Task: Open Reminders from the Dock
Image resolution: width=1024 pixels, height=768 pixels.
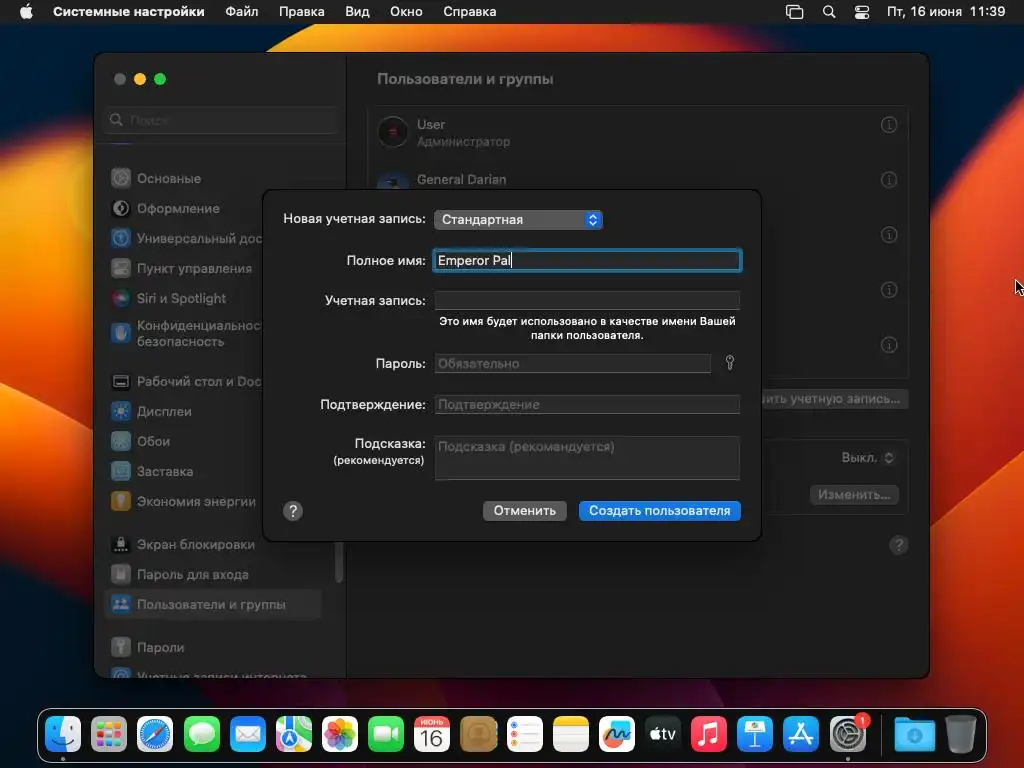Action: click(x=525, y=735)
